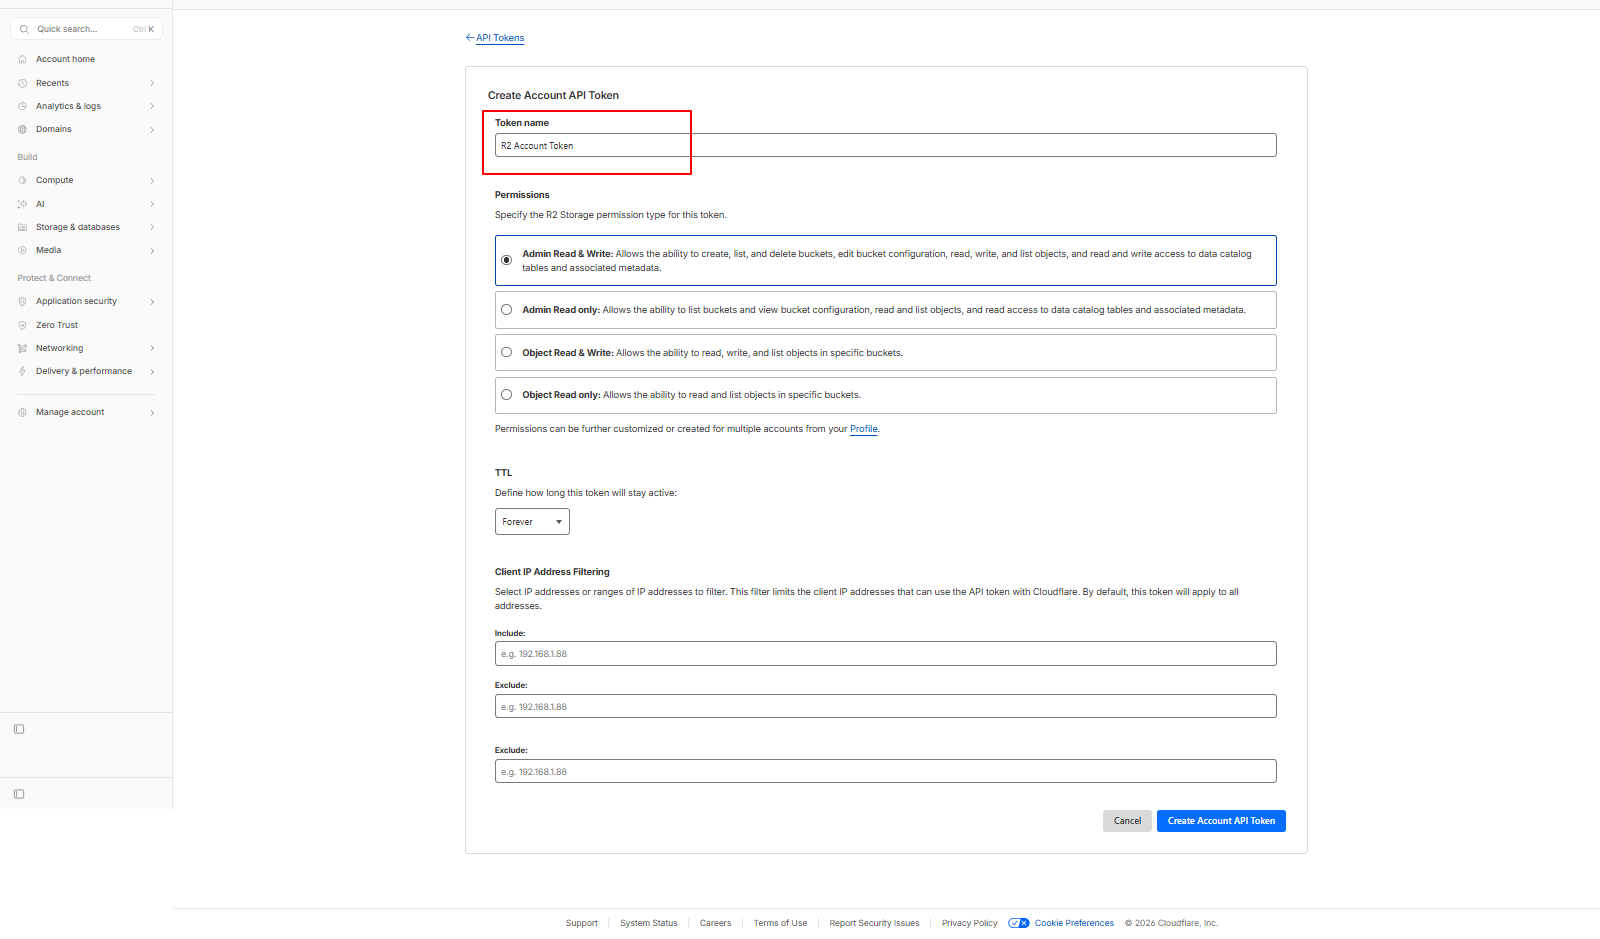Click the Recents clock icon
The width and height of the screenshot is (1600, 939).
pyautogui.click(x=22, y=83)
